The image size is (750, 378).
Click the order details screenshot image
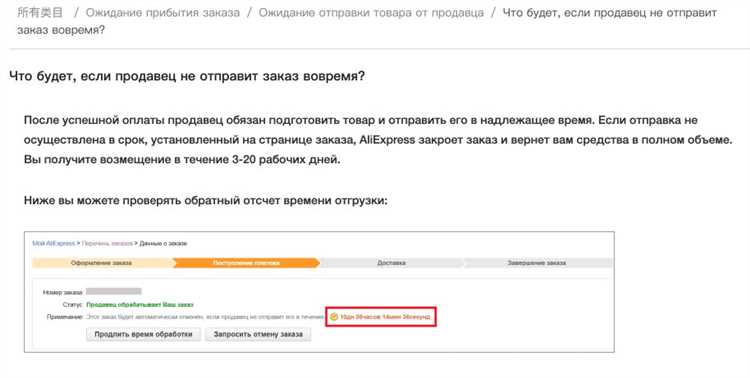320,292
